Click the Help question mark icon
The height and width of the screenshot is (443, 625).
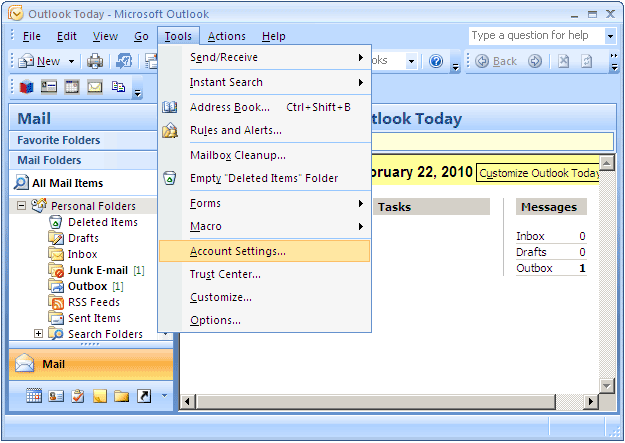point(436,61)
